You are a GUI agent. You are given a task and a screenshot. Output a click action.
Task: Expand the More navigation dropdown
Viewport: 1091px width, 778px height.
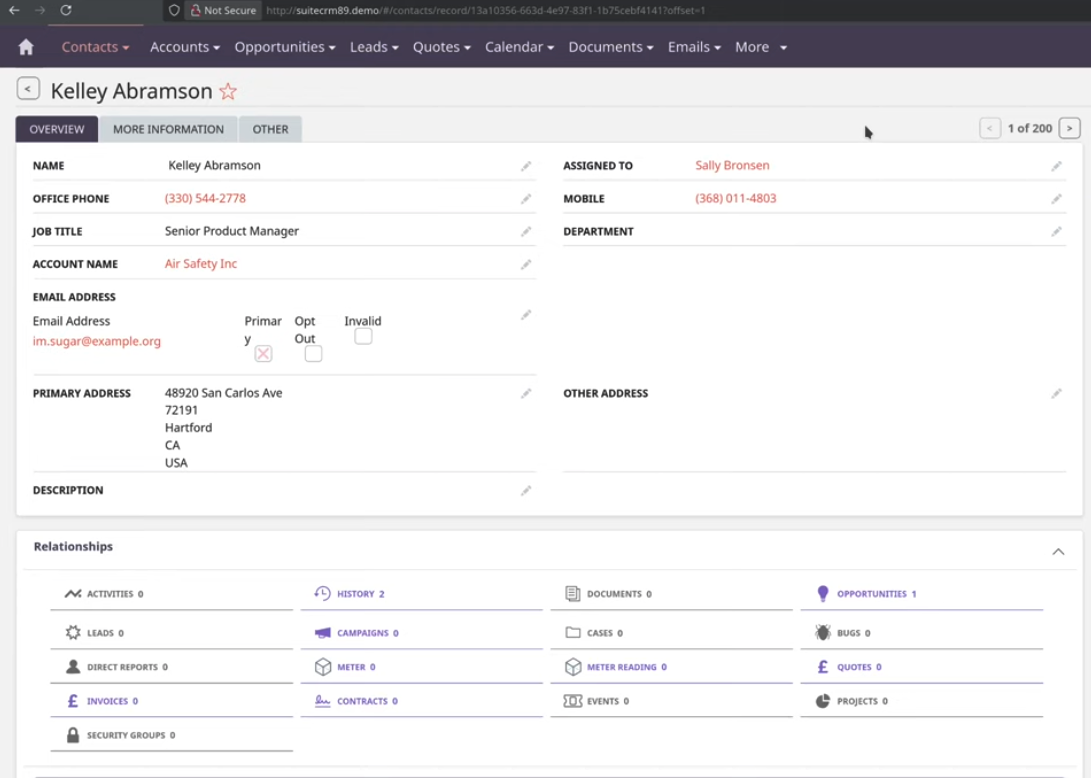point(761,47)
